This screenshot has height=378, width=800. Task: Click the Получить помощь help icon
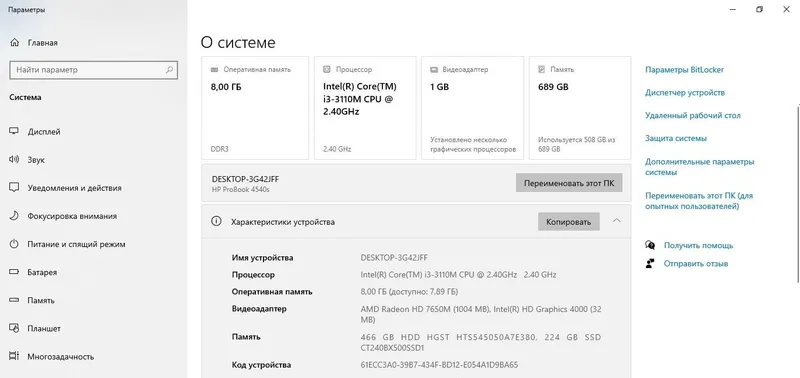click(650, 245)
